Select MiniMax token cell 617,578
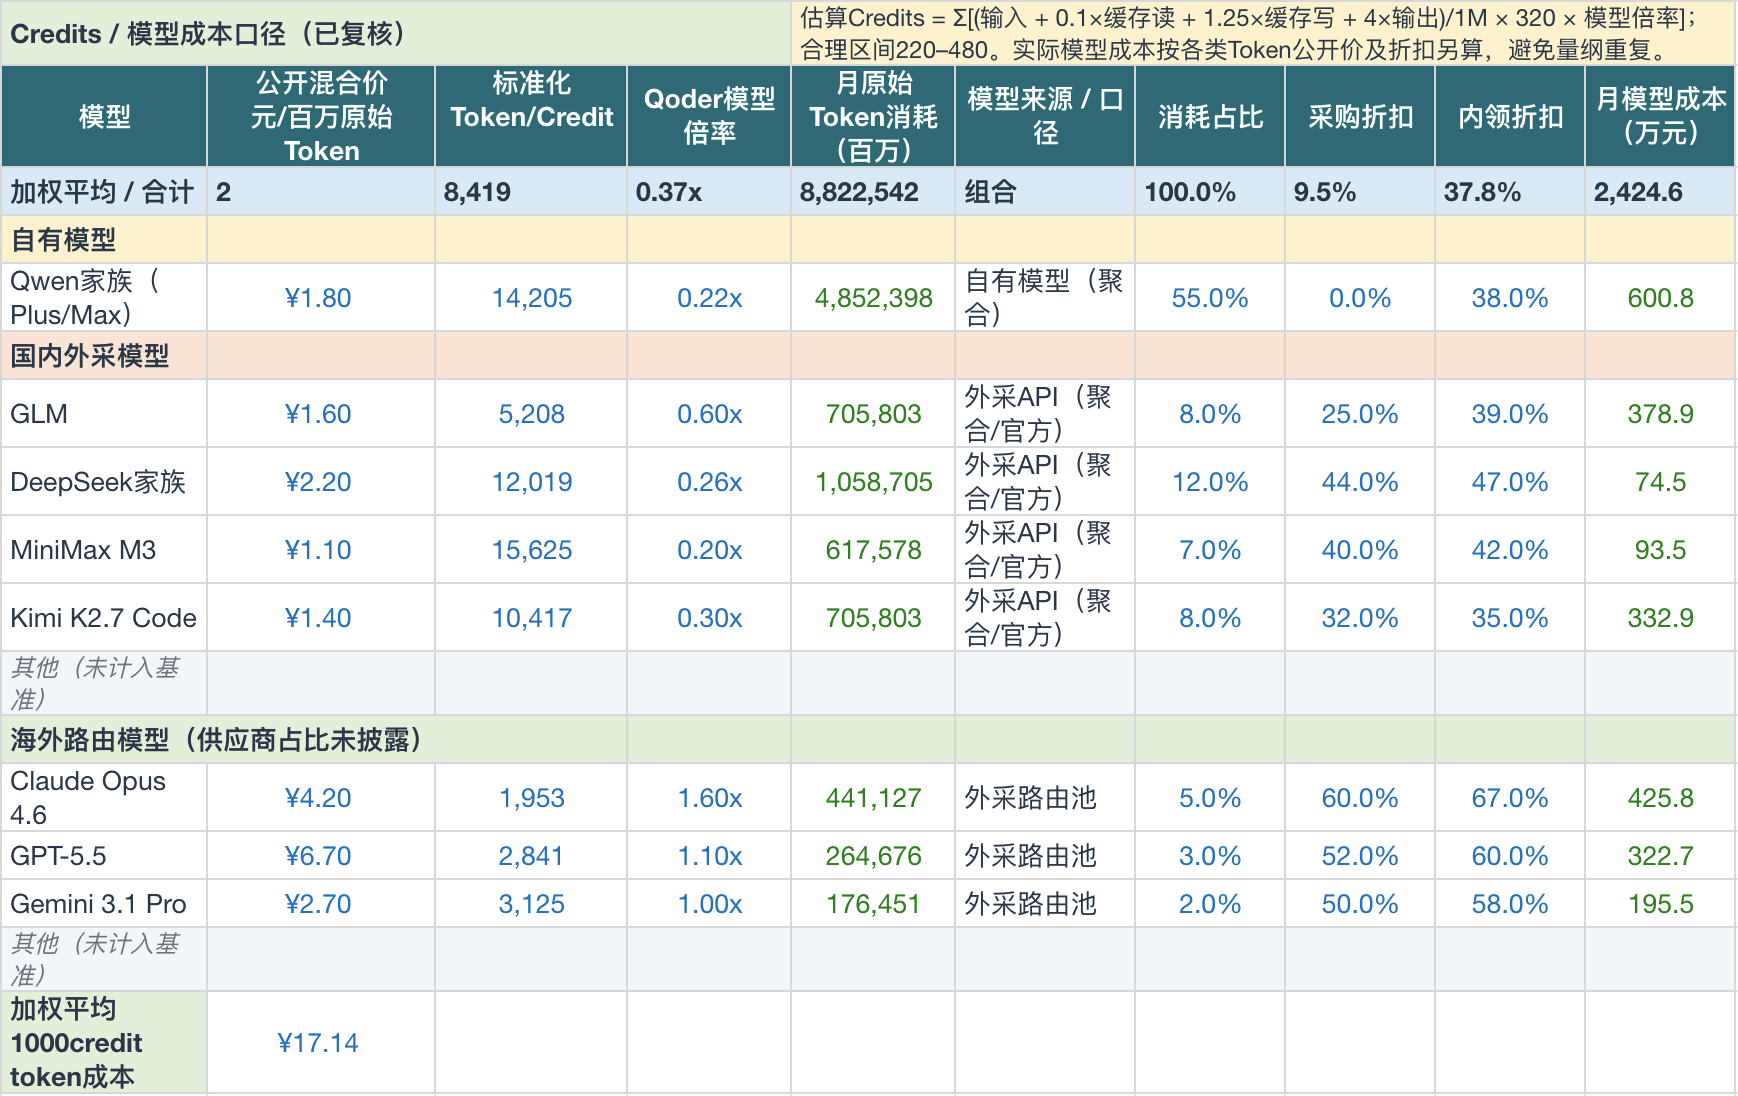Image resolution: width=1738 pixels, height=1096 pixels. pos(873,550)
